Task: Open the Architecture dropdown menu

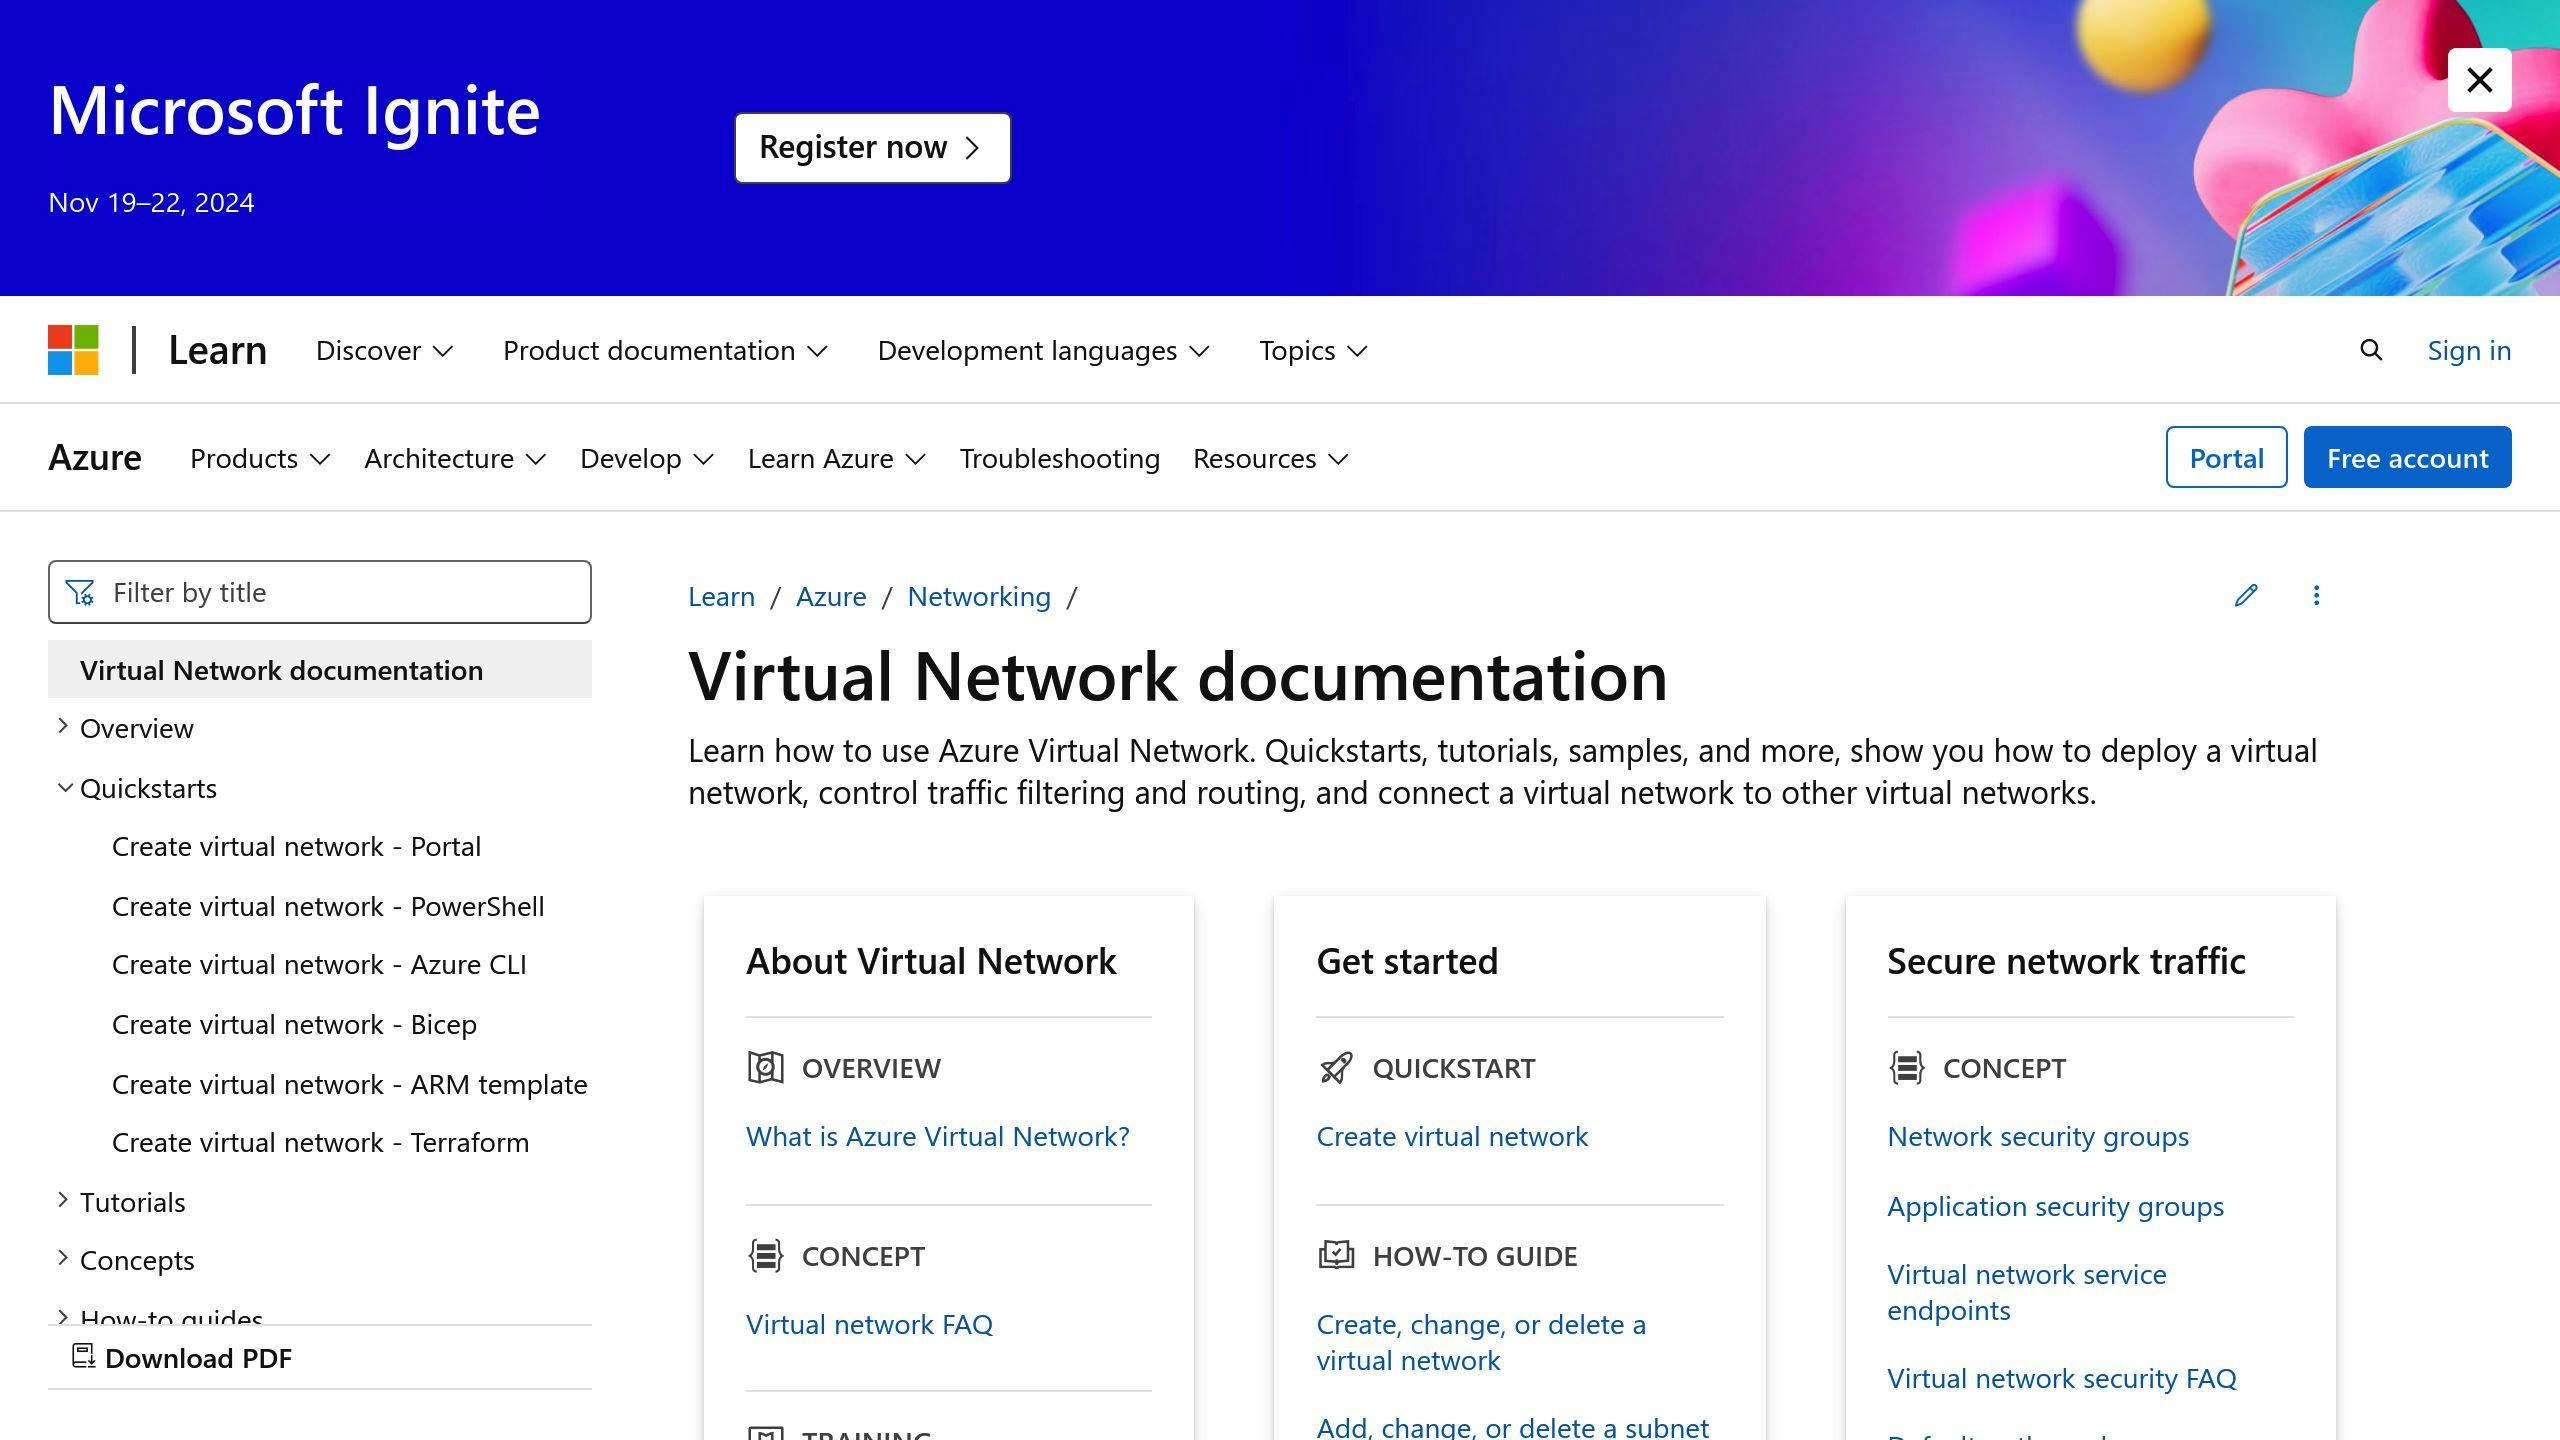Action: [x=452, y=457]
